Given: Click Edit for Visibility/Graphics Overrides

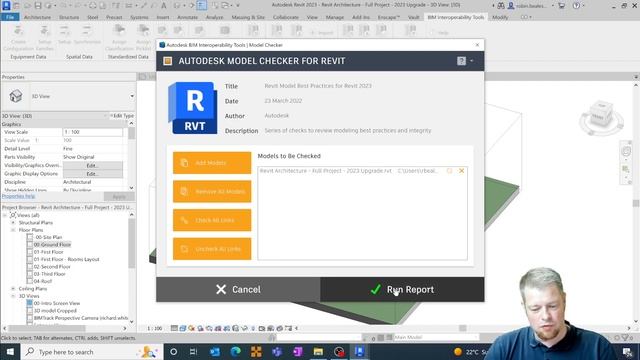Looking at the screenshot, I should tap(93, 165).
